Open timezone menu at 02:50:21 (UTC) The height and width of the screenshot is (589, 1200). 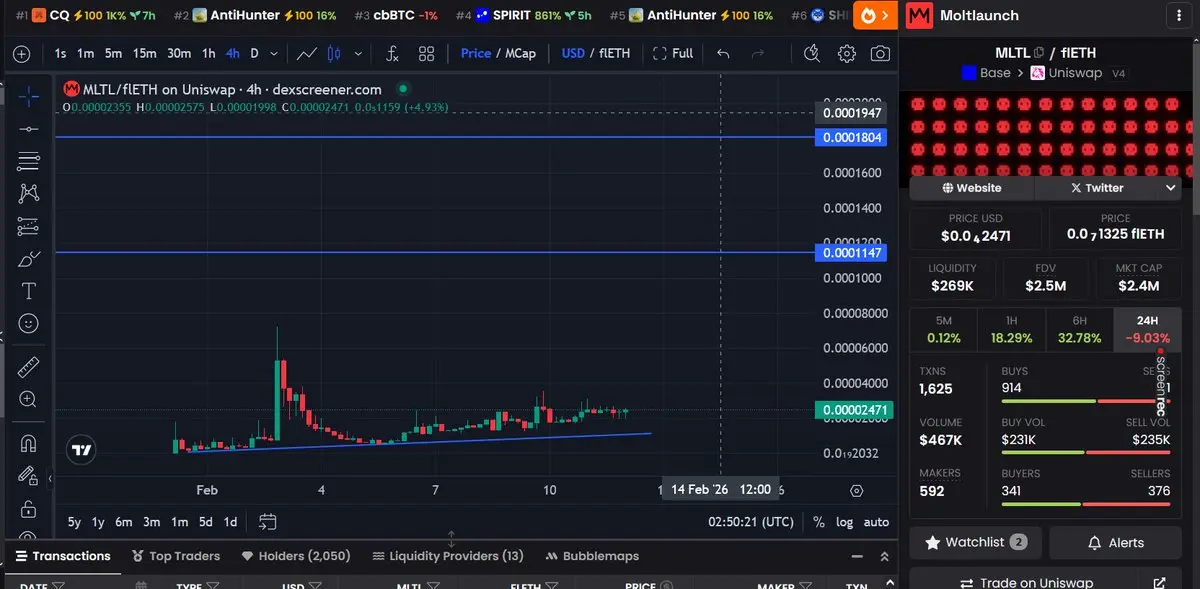751,522
